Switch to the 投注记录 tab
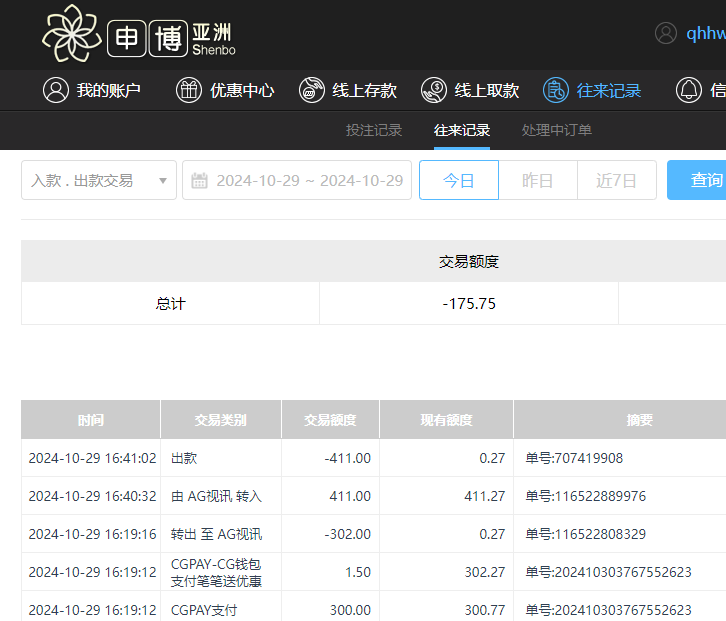726x621 pixels. pos(374,130)
